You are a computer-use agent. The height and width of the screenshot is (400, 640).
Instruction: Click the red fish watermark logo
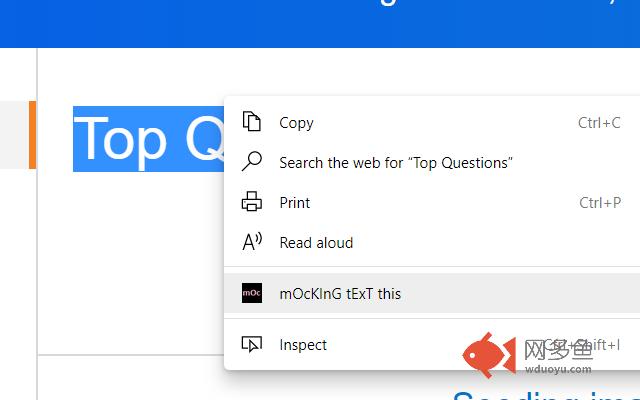489,355
